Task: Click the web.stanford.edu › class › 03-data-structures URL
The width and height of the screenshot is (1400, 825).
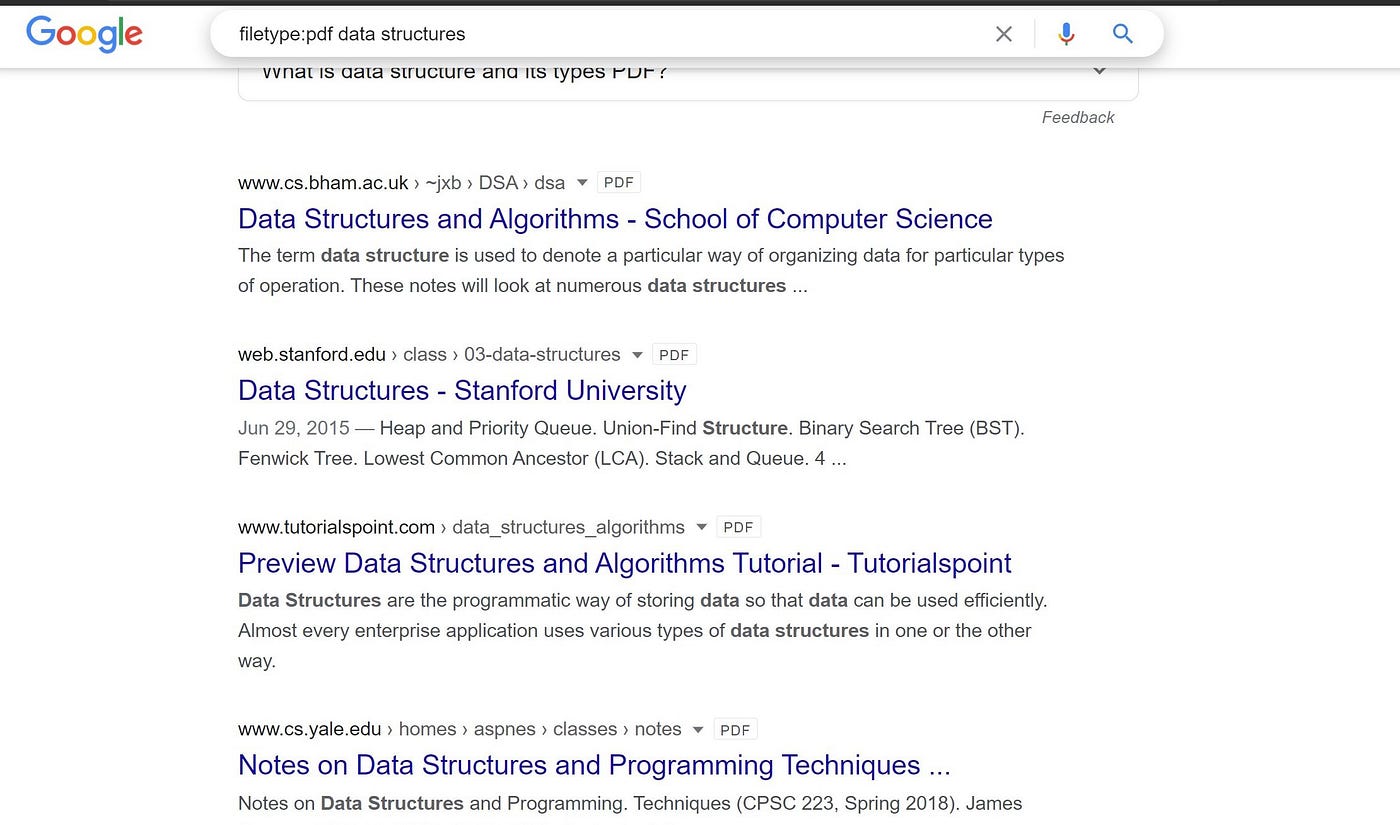Action: point(429,354)
